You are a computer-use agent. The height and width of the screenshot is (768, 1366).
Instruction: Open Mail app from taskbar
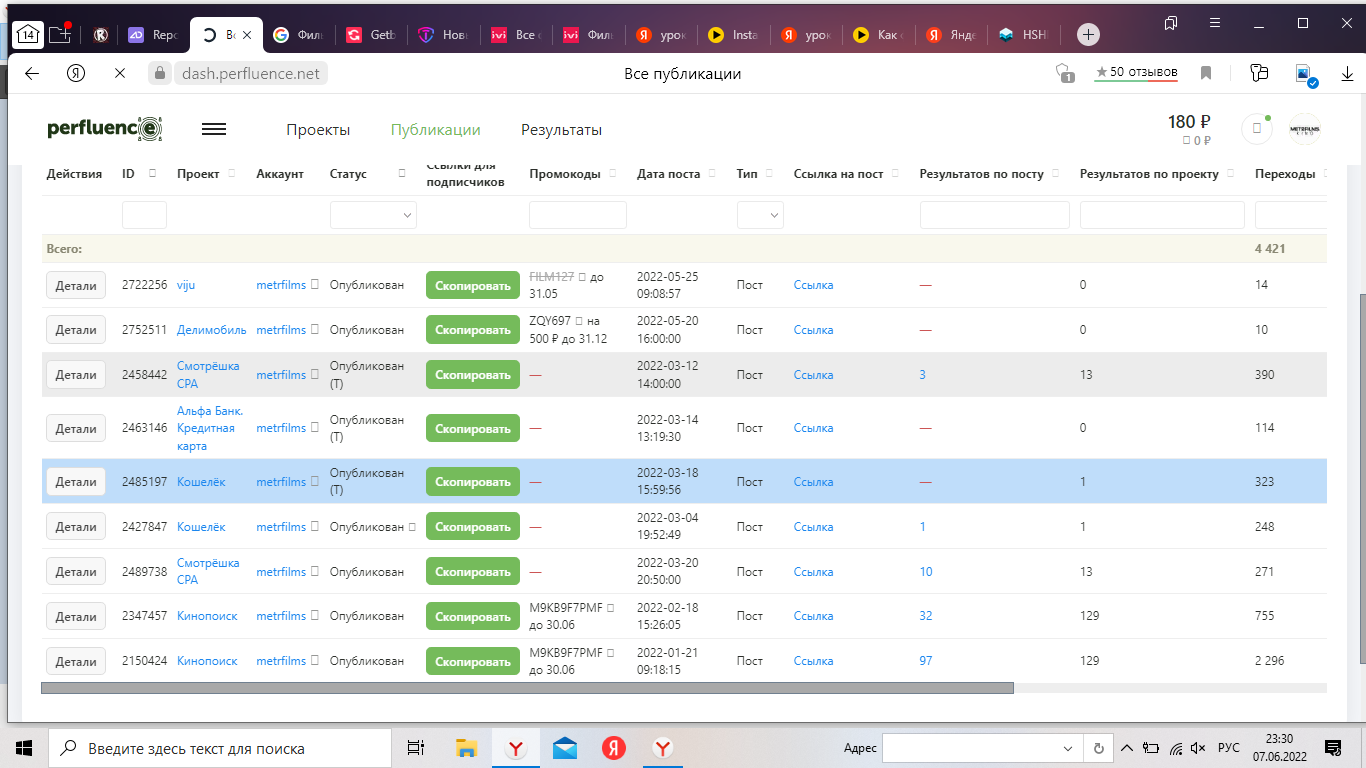coord(565,748)
